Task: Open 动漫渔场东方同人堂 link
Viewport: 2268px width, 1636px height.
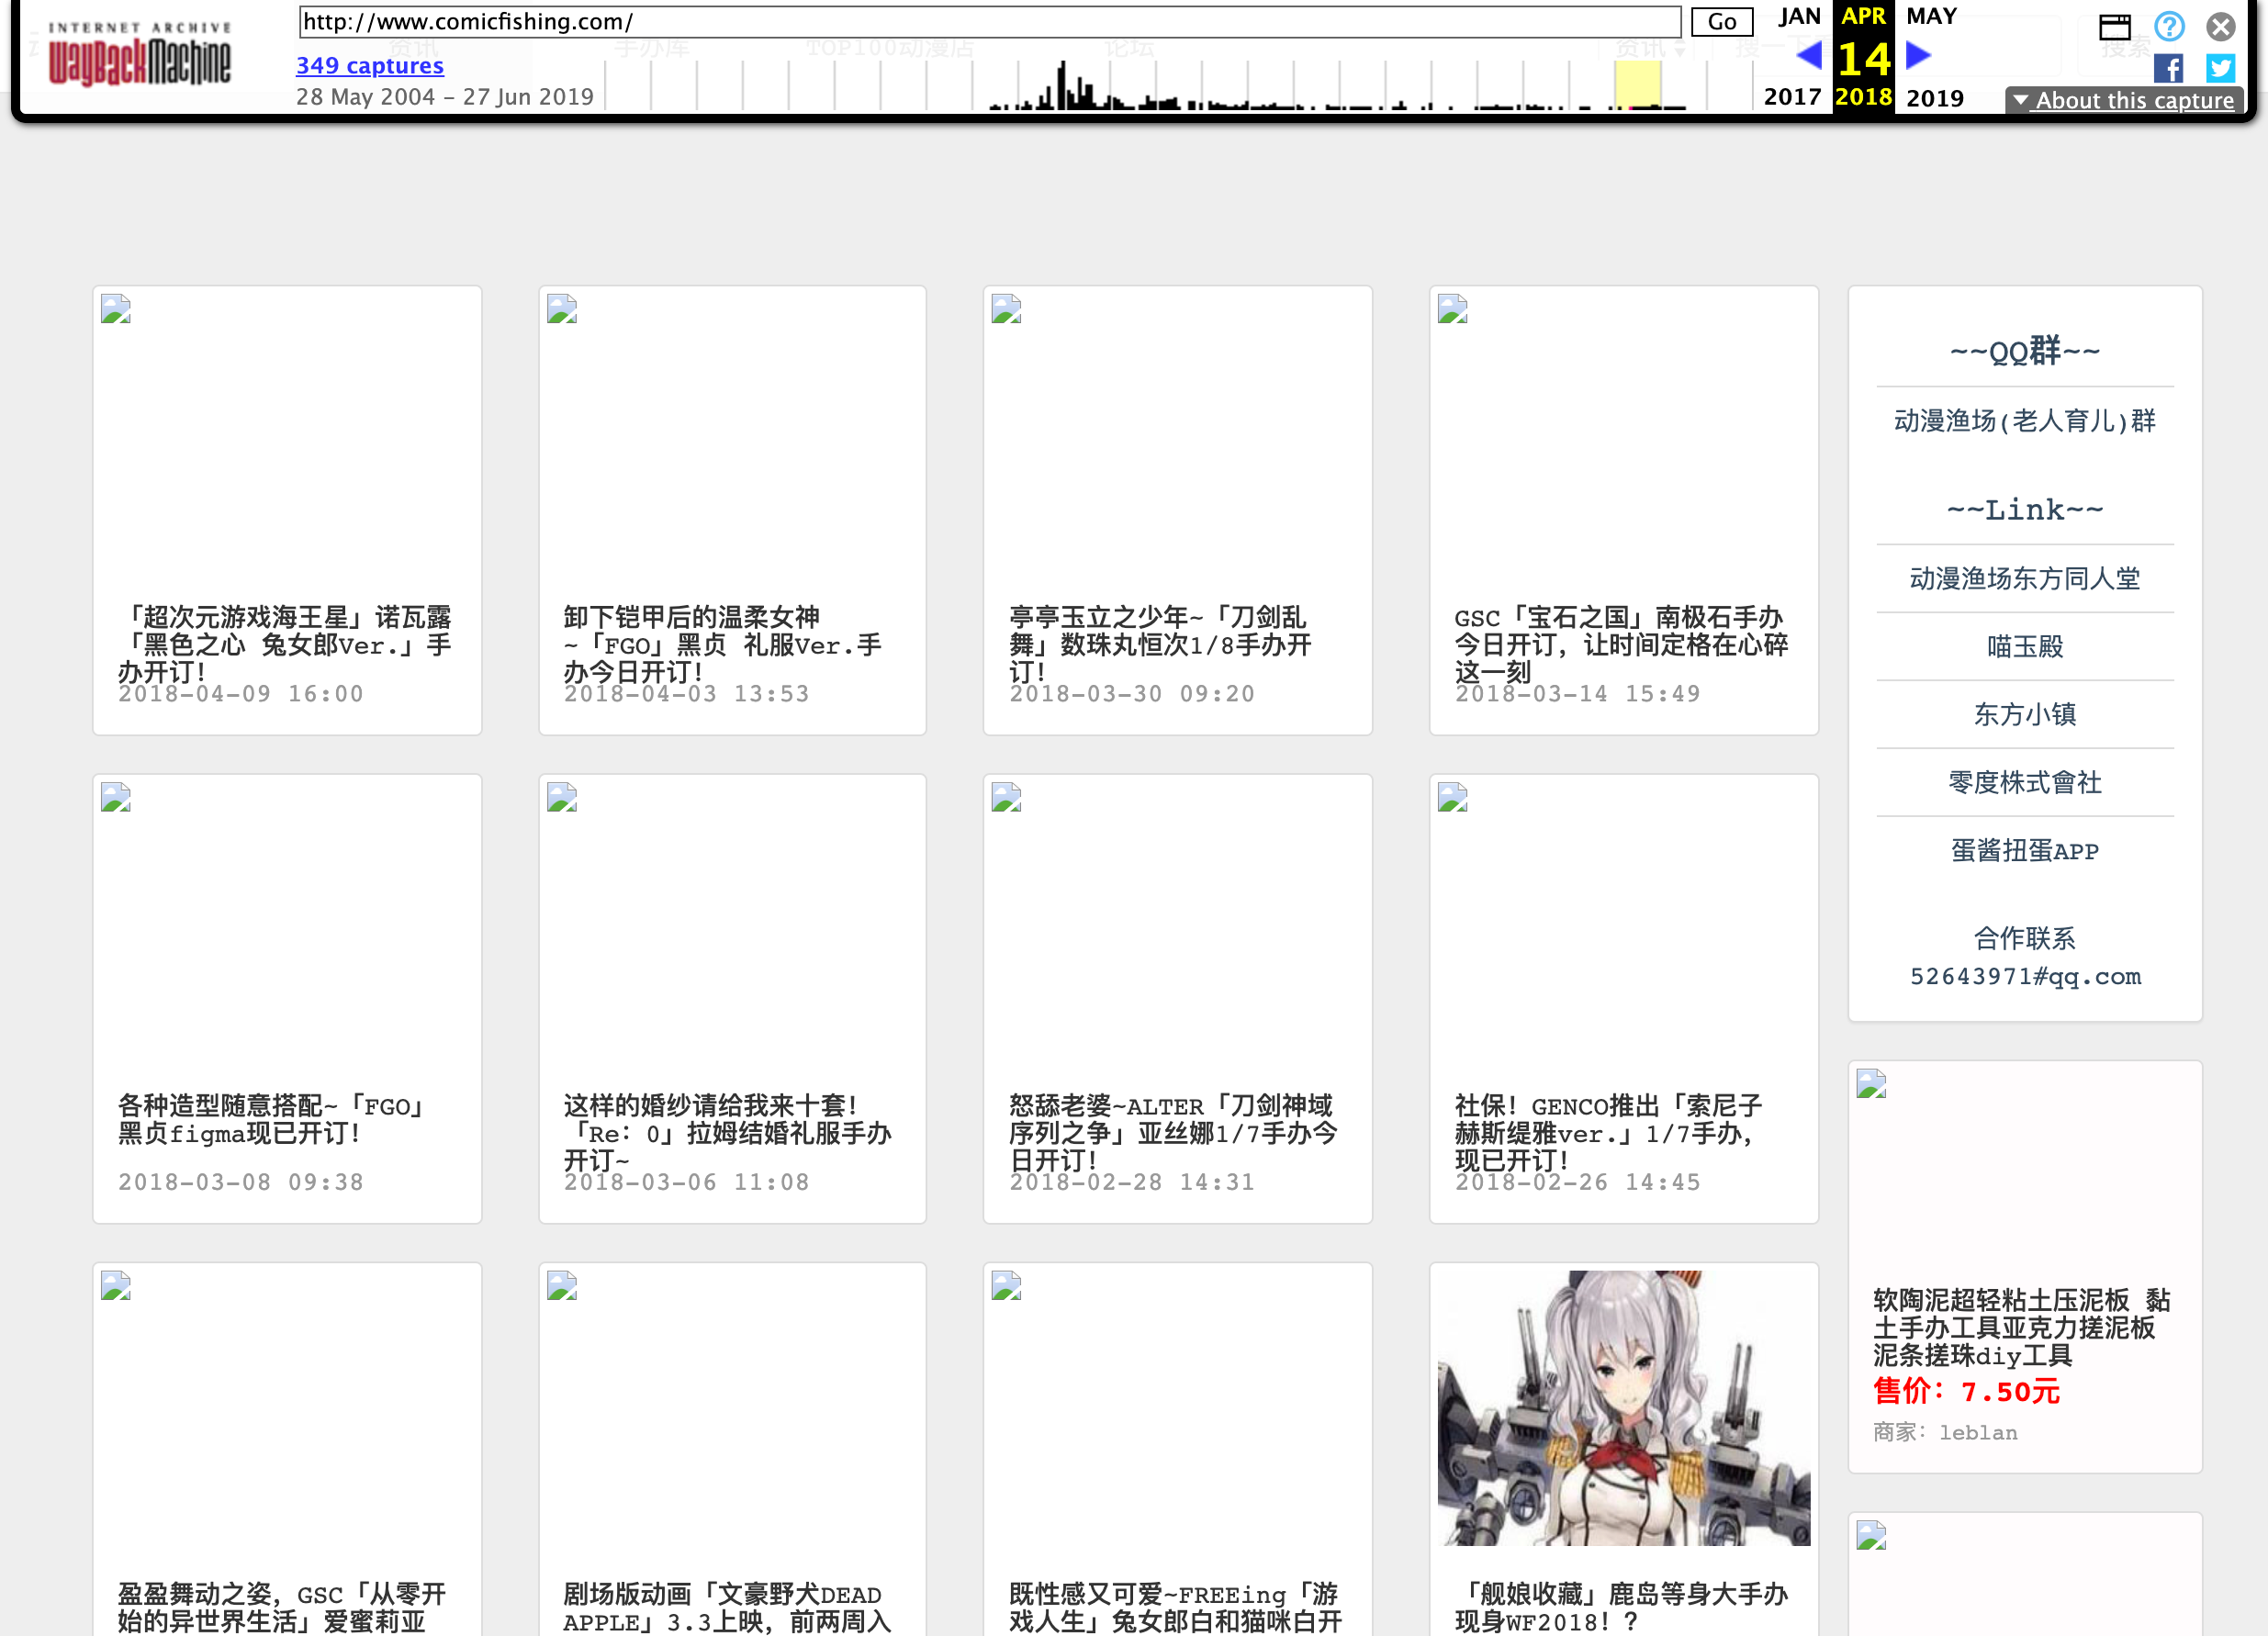Action: [x=2025, y=579]
